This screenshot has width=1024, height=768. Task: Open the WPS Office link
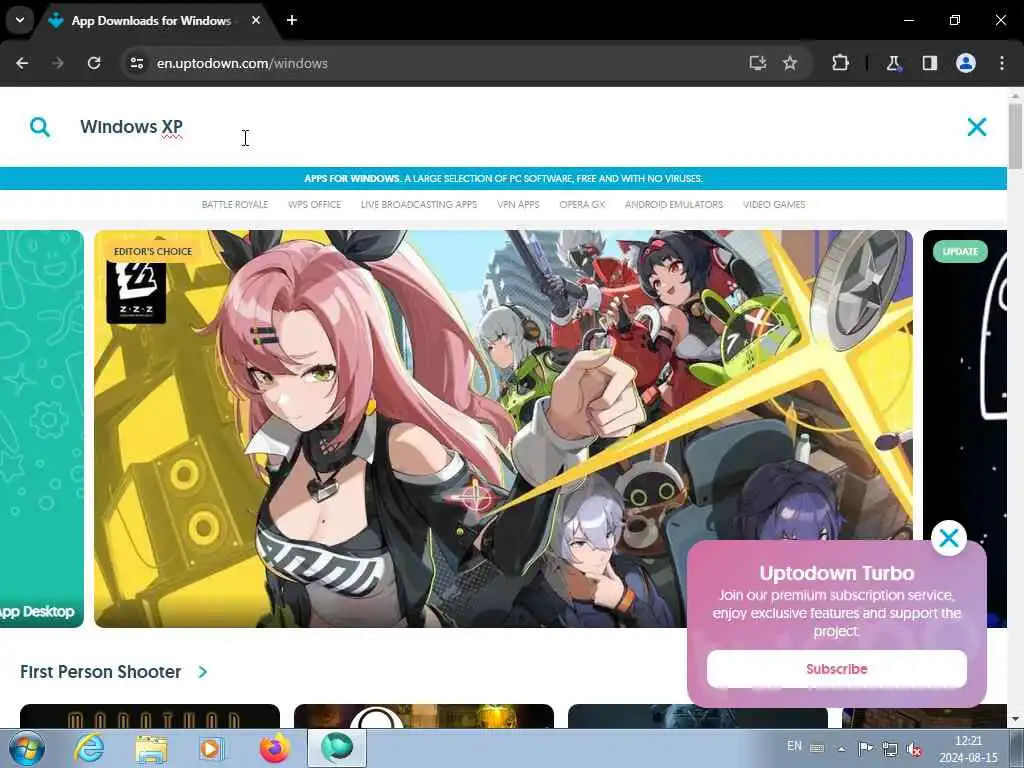click(314, 204)
